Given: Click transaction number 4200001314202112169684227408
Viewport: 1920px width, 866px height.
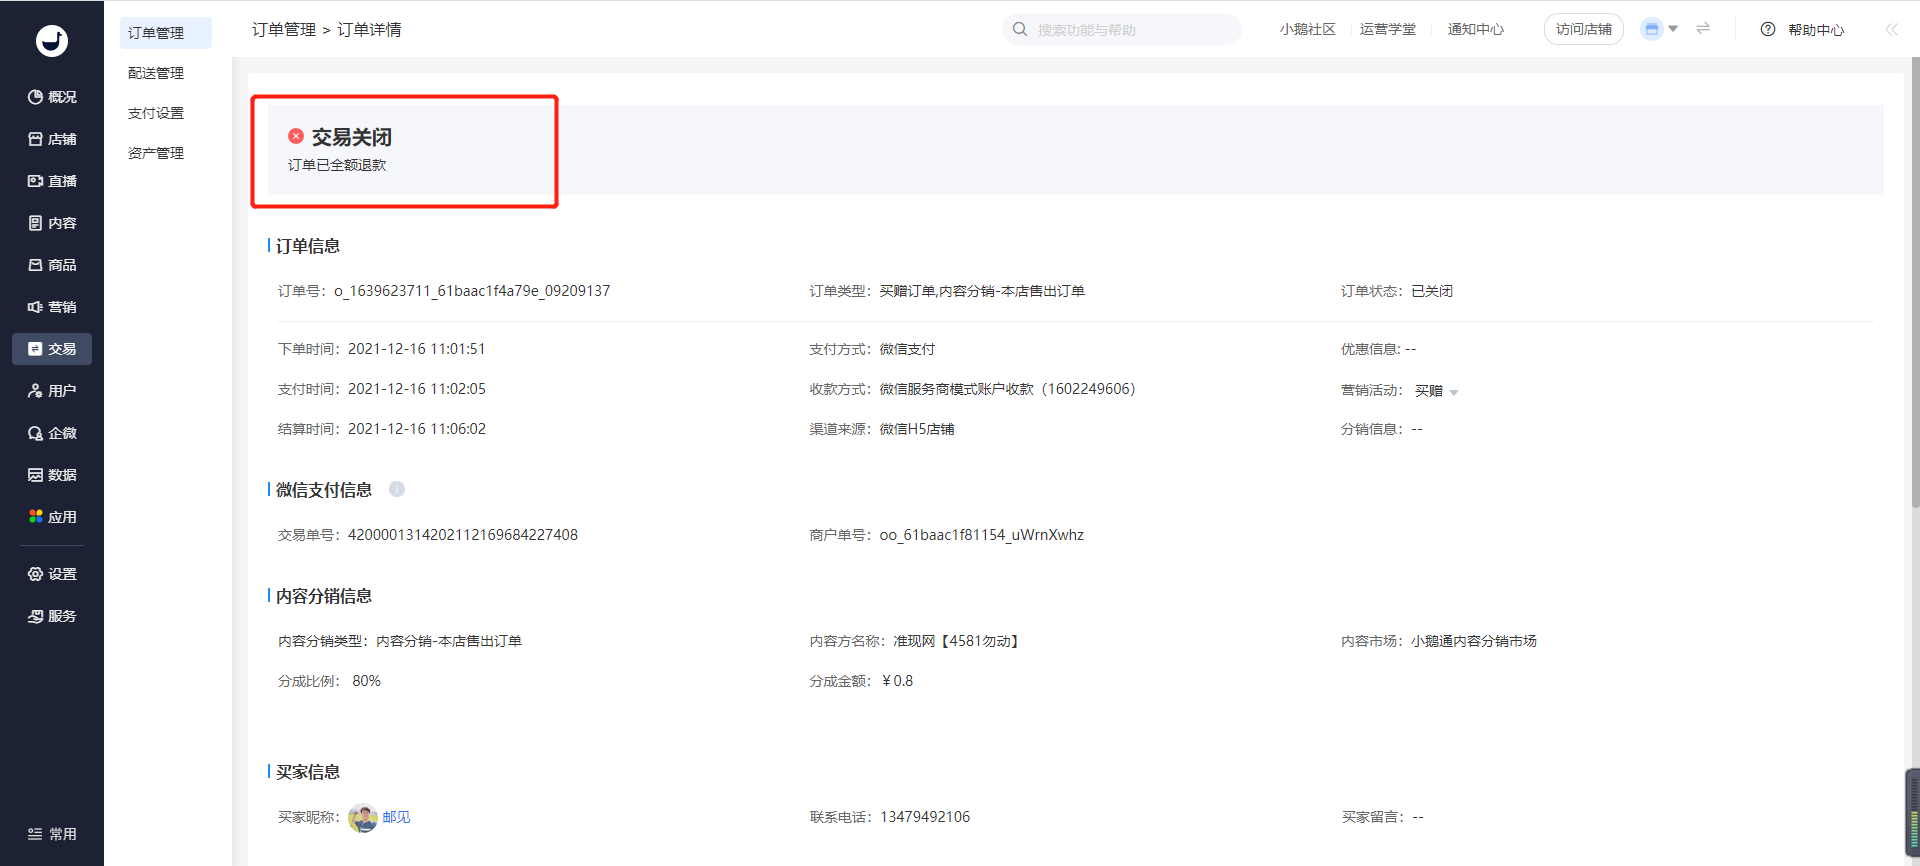Looking at the screenshot, I should click(463, 535).
